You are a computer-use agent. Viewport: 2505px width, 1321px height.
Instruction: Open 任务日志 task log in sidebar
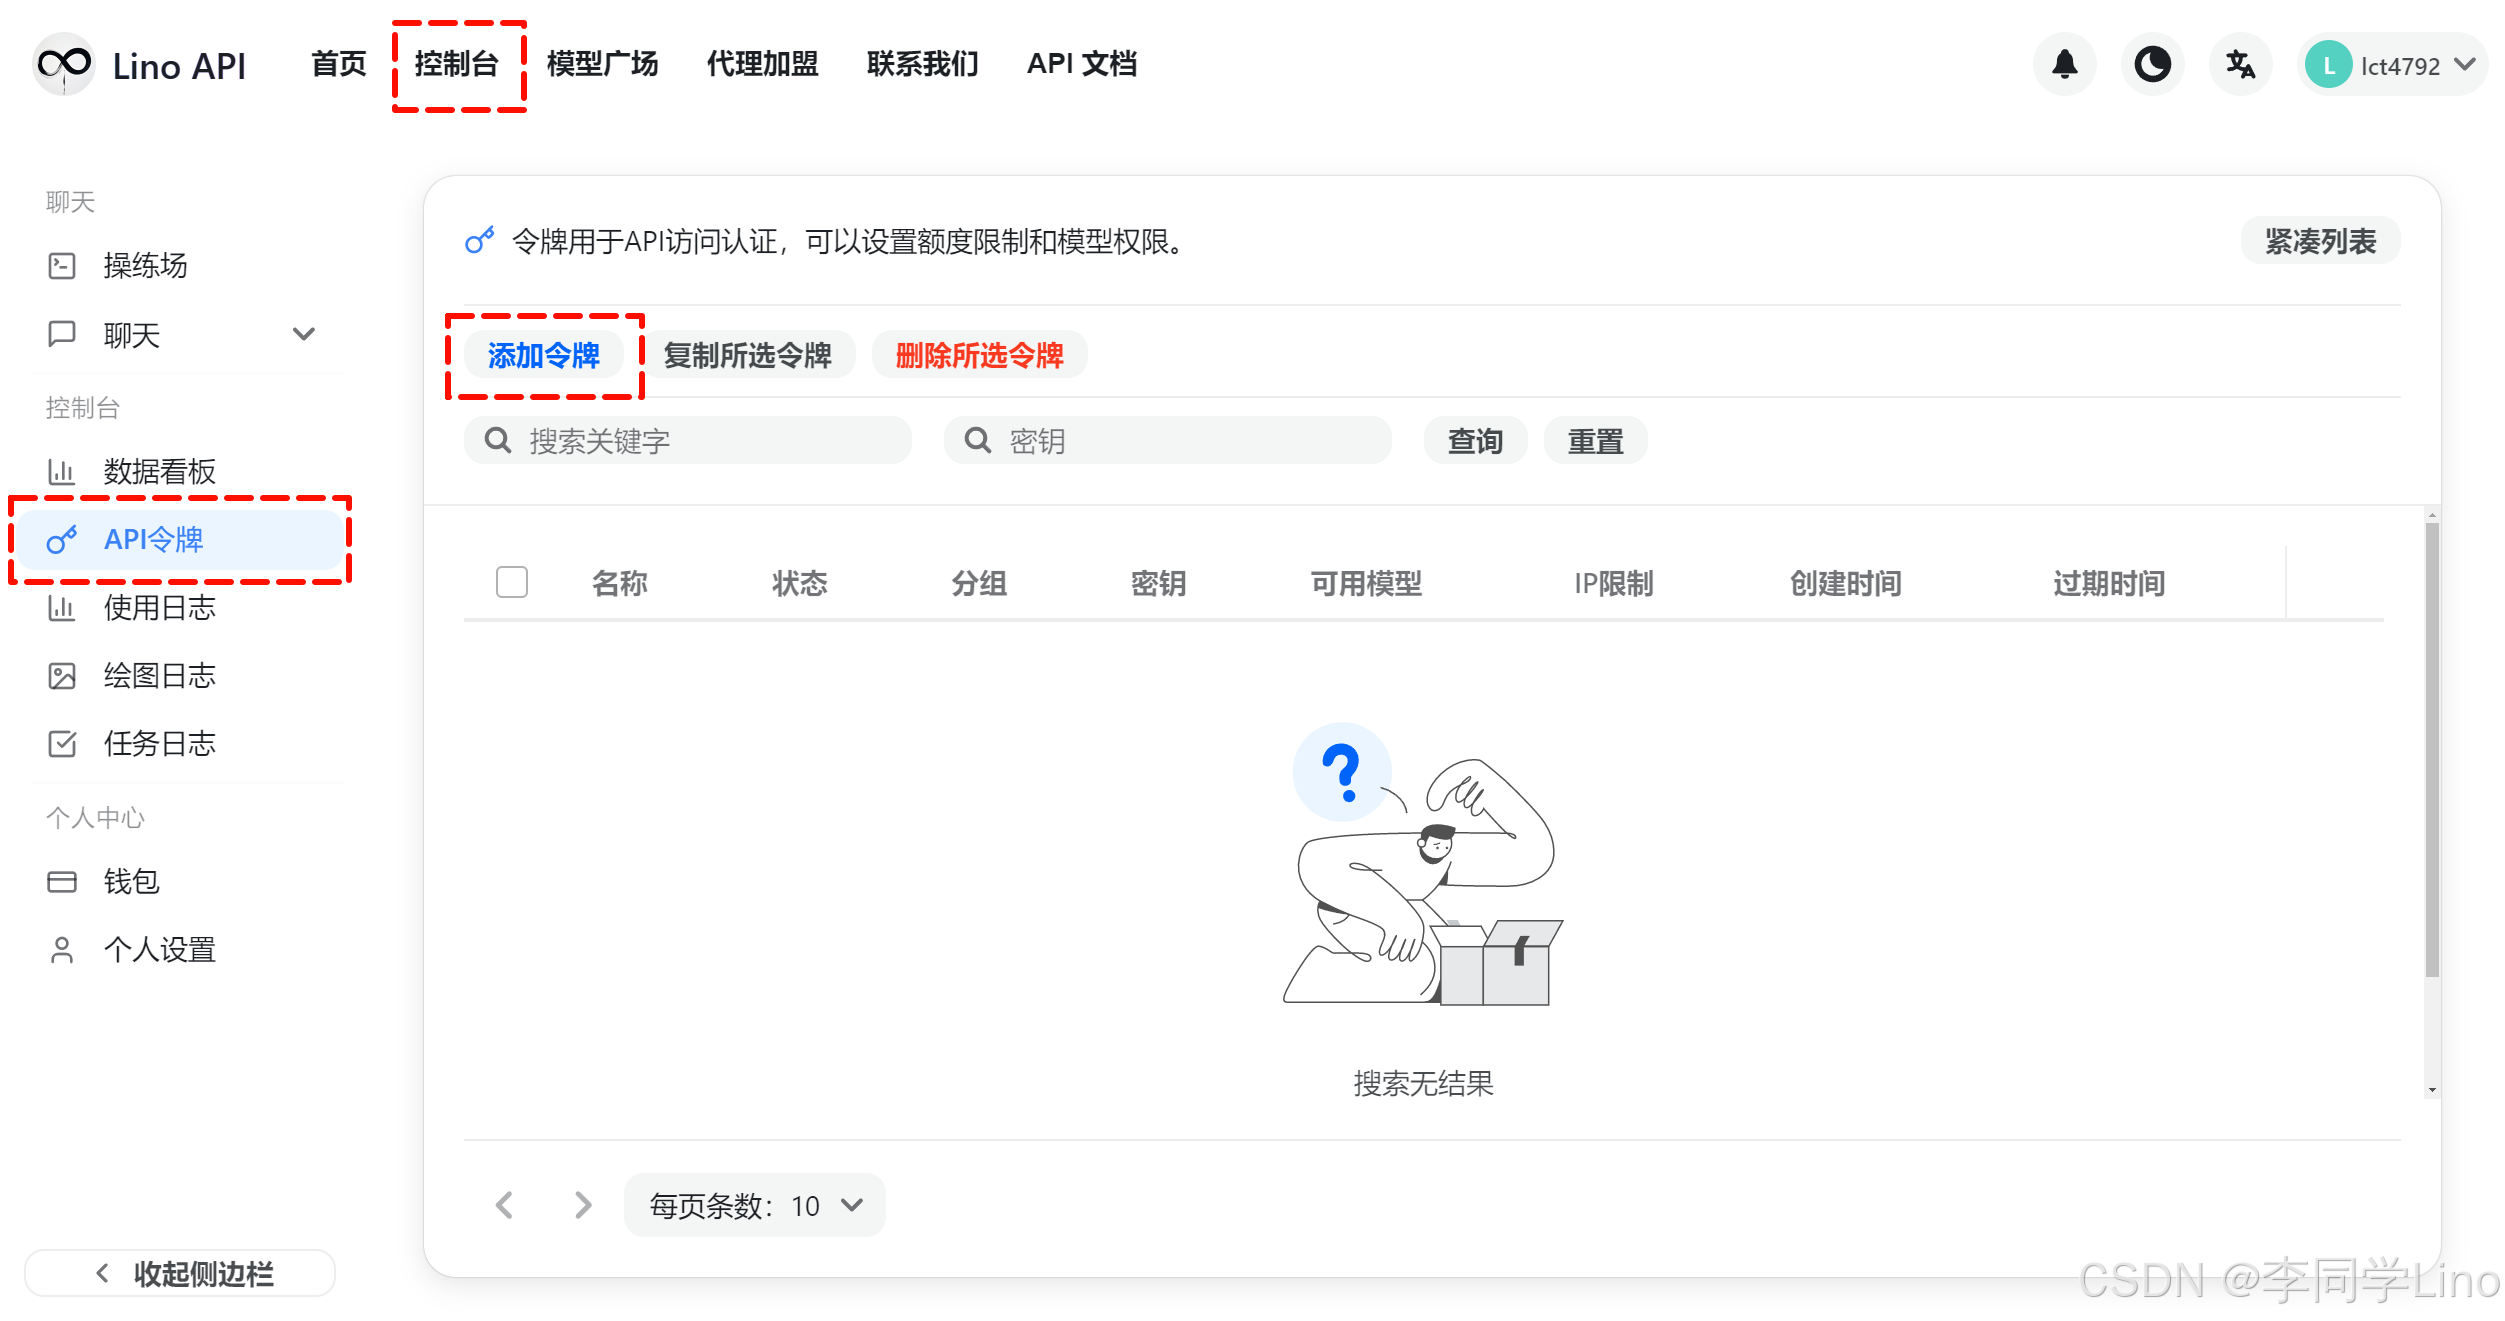coord(159,744)
